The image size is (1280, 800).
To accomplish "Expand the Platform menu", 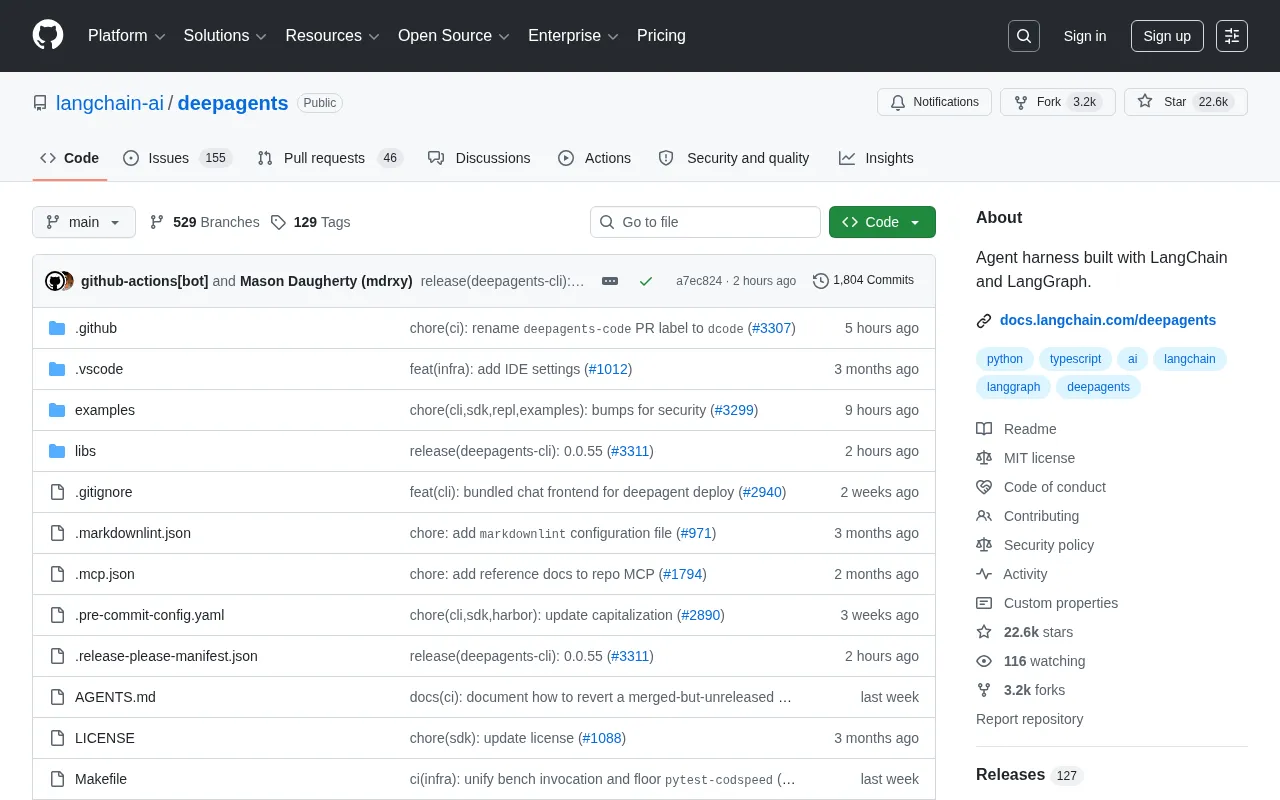I will [x=126, y=36].
